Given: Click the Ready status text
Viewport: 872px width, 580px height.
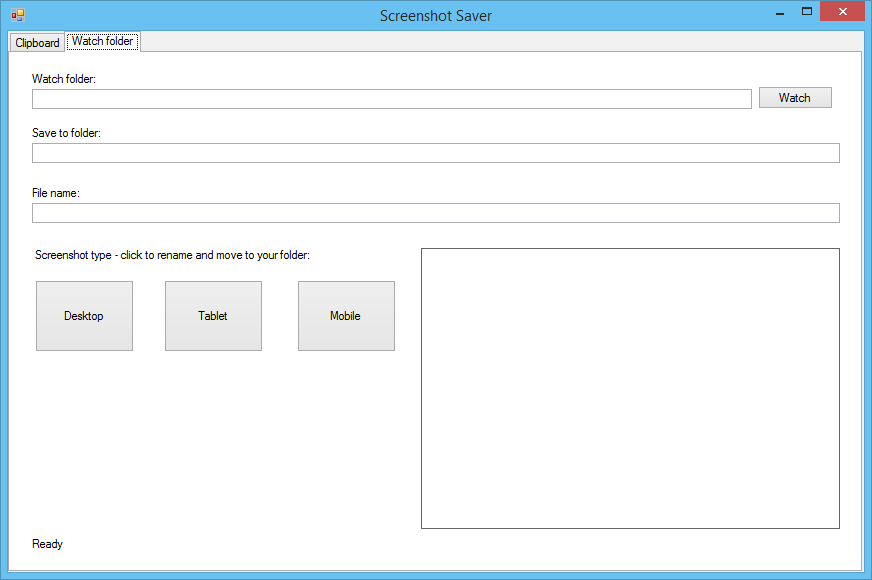Looking at the screenshot, I should coord(47,544).
